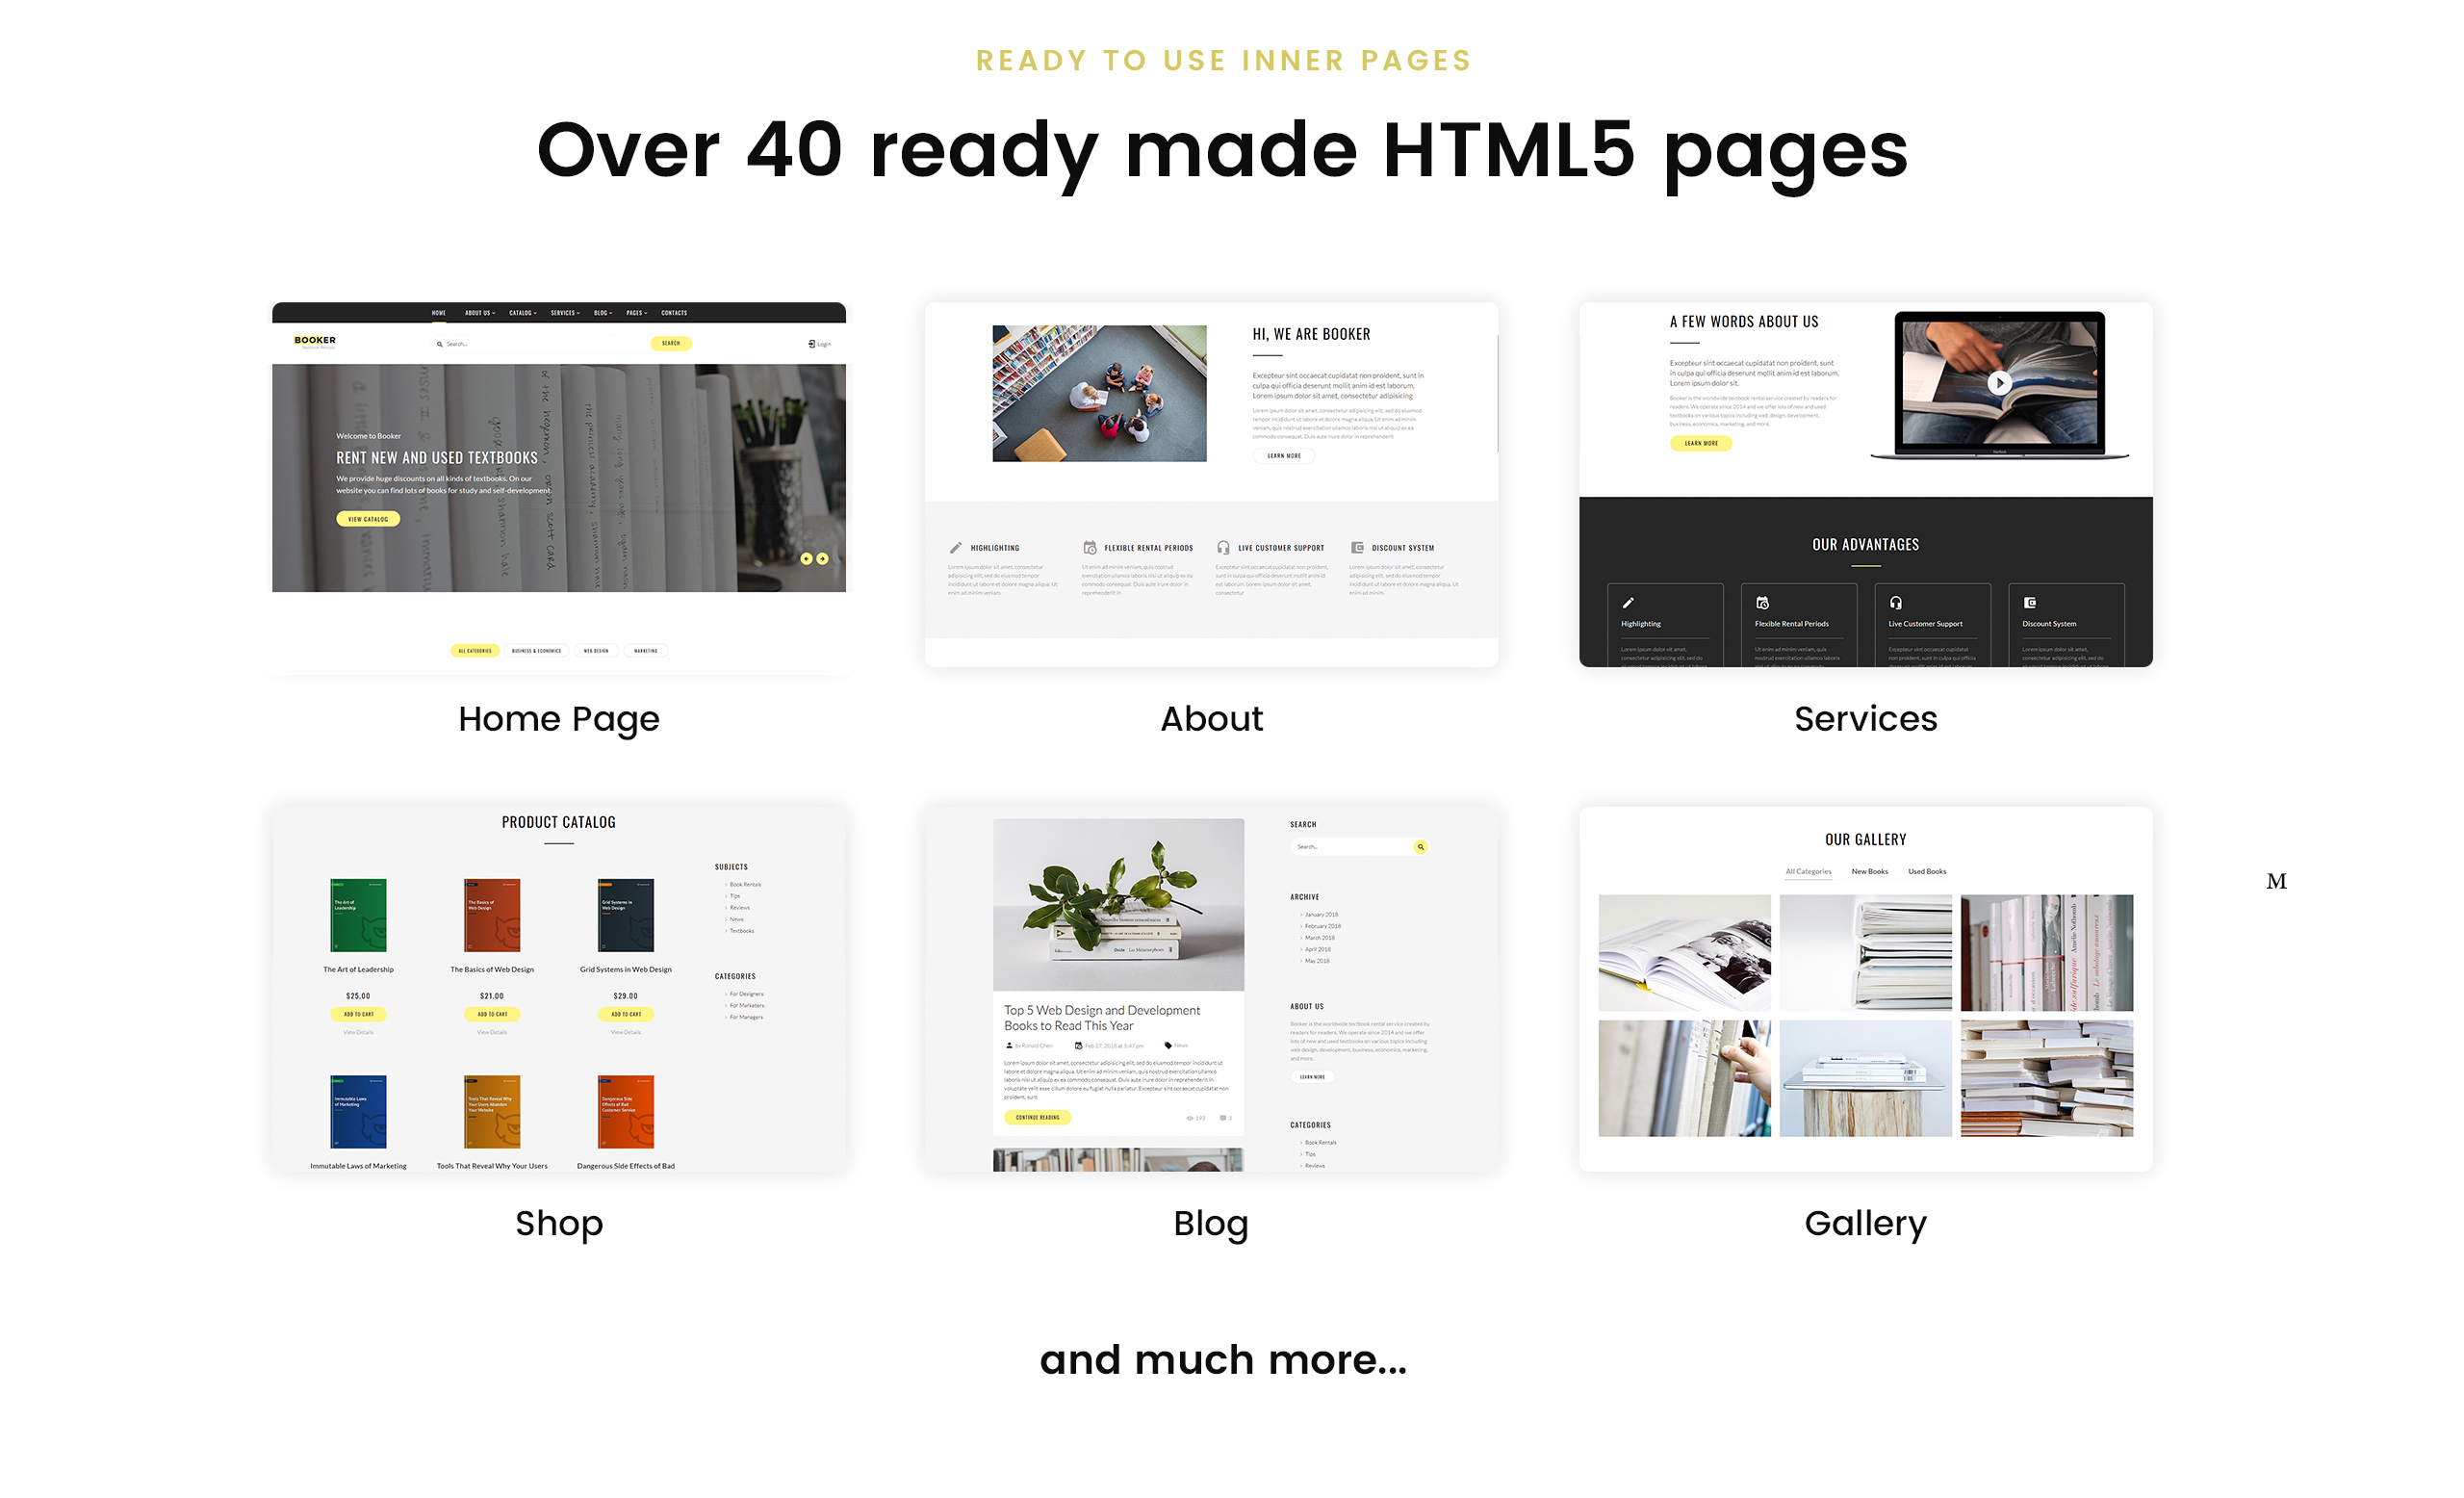Click the Discount System icon in About preview
The width and height of the screenshot is (2464, 1498).
[x=1357, y=548]
